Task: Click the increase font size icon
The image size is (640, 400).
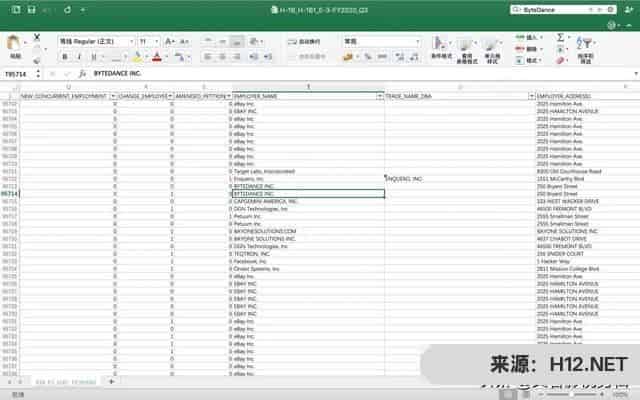Action: click(169, 41)
